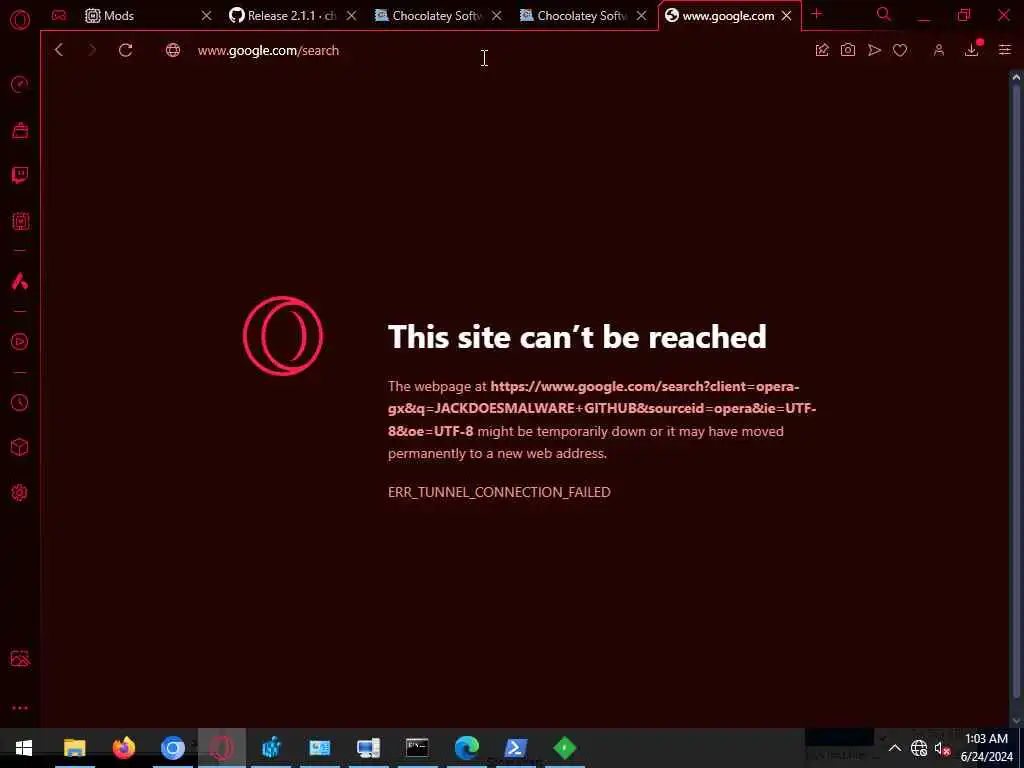1024x768 pixels.
Task: Expand the sidebar three-dots menu
Action: click(20, 708)
